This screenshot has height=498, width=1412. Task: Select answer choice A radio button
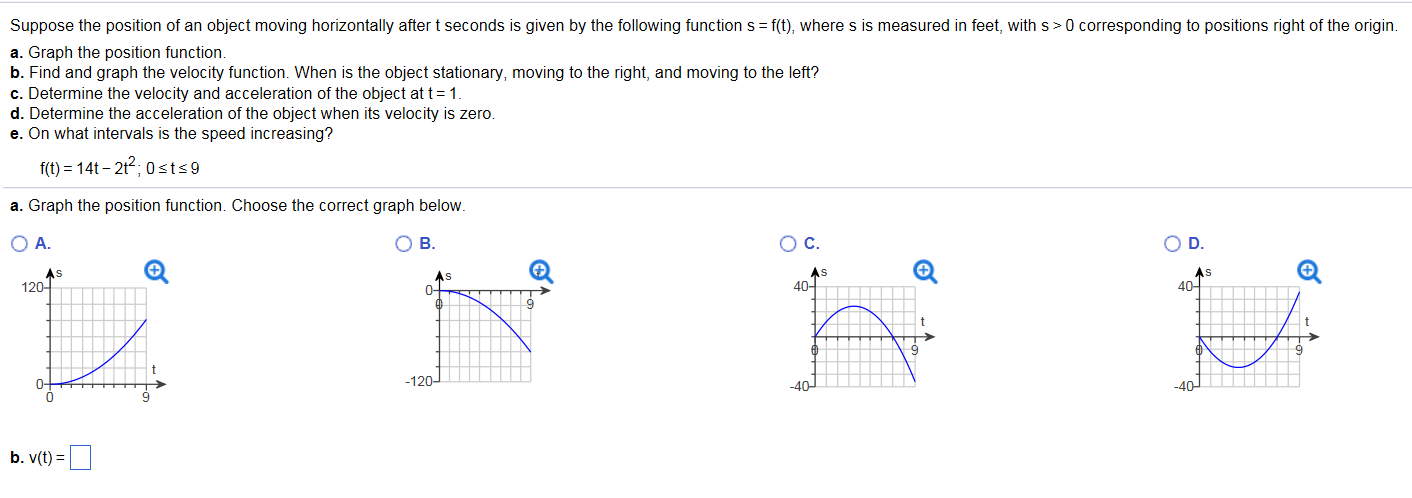pyautogui.click(x=21, y=243)
